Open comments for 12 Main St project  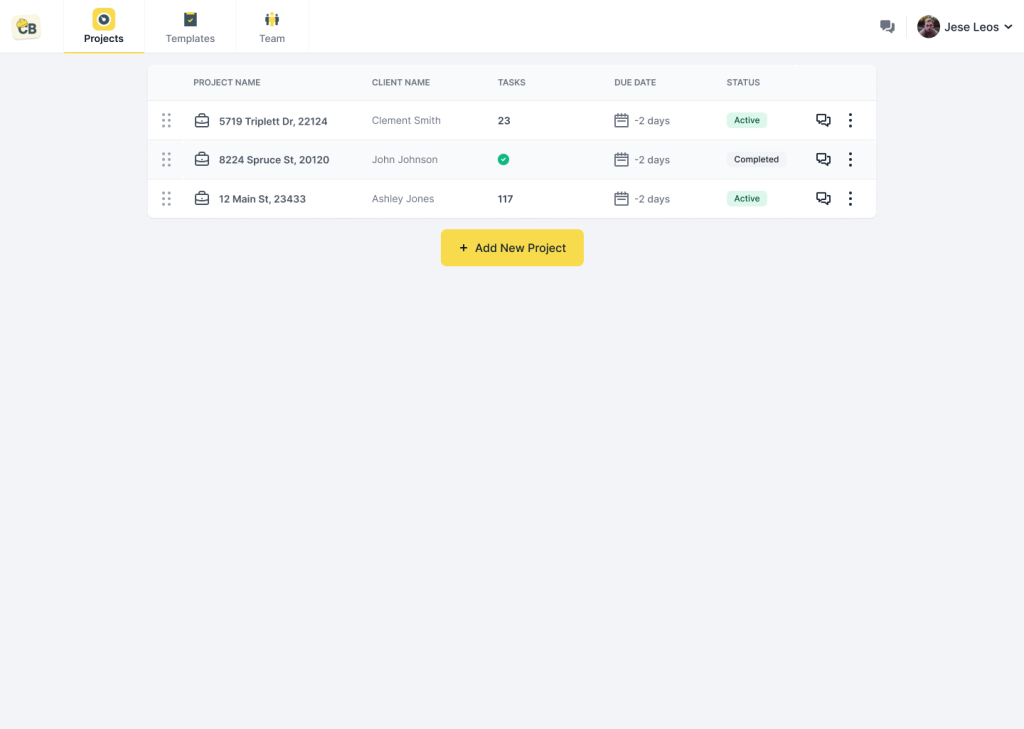click(x=823, y=198)
